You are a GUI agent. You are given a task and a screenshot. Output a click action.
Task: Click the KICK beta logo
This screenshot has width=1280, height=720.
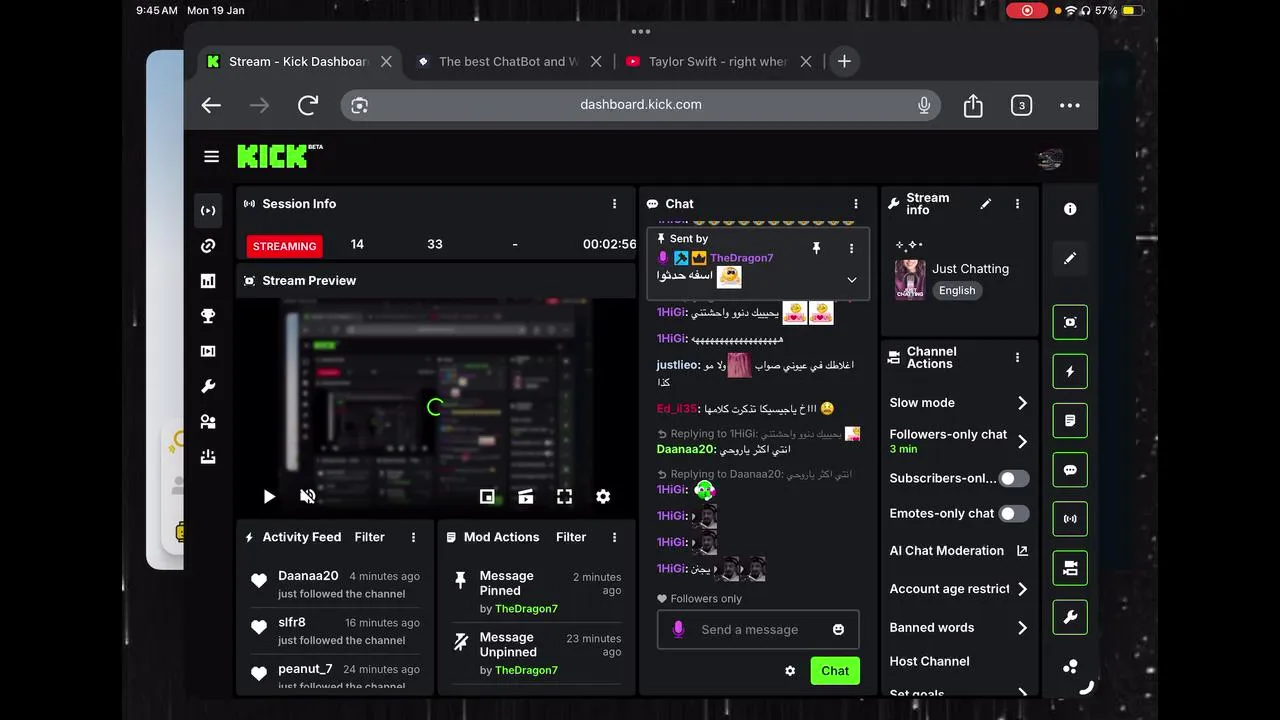point(280,156)
